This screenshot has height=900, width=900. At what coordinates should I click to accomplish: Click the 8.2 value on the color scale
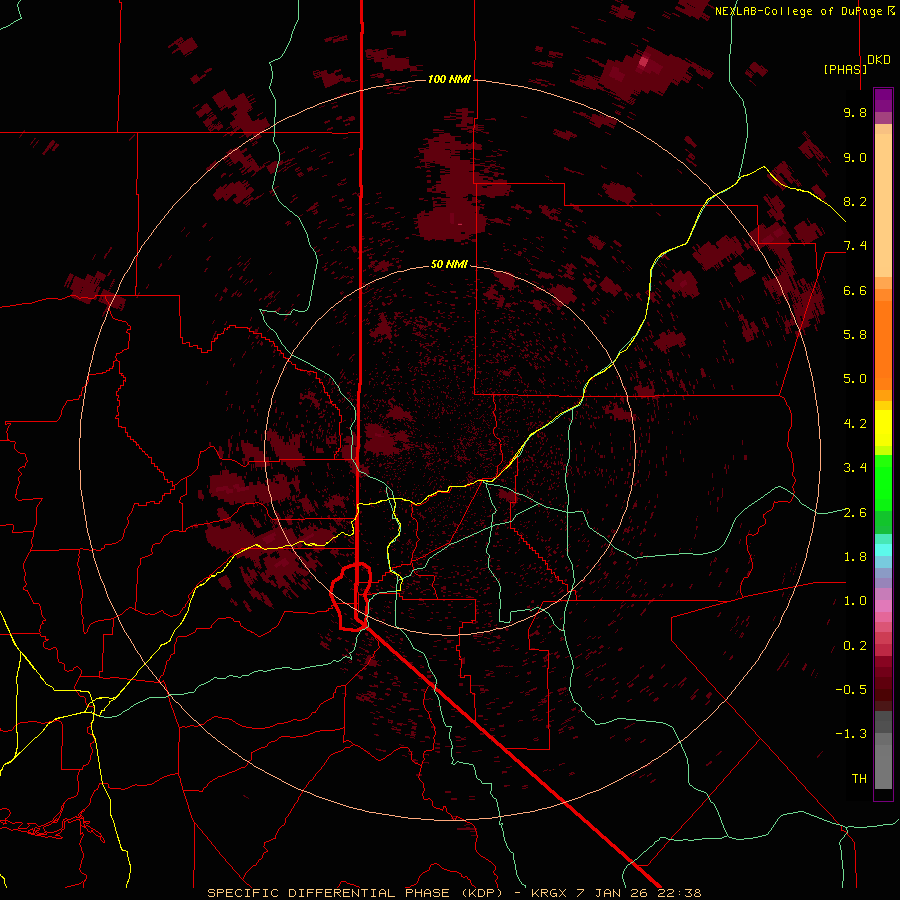pos(855,201)
